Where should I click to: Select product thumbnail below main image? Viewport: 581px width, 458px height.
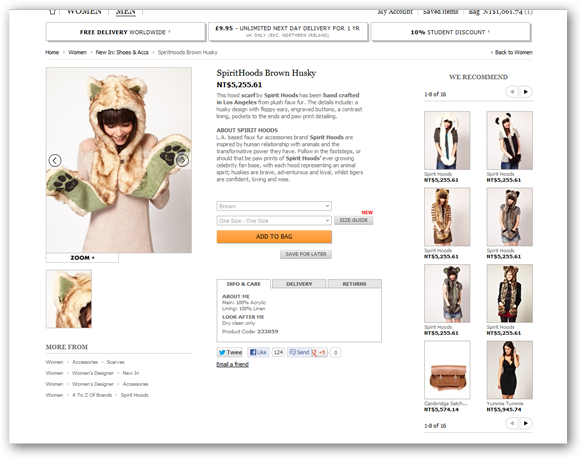[x=69, y=299]
